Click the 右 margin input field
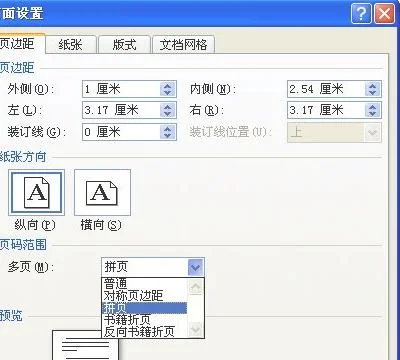 point(326,110)
